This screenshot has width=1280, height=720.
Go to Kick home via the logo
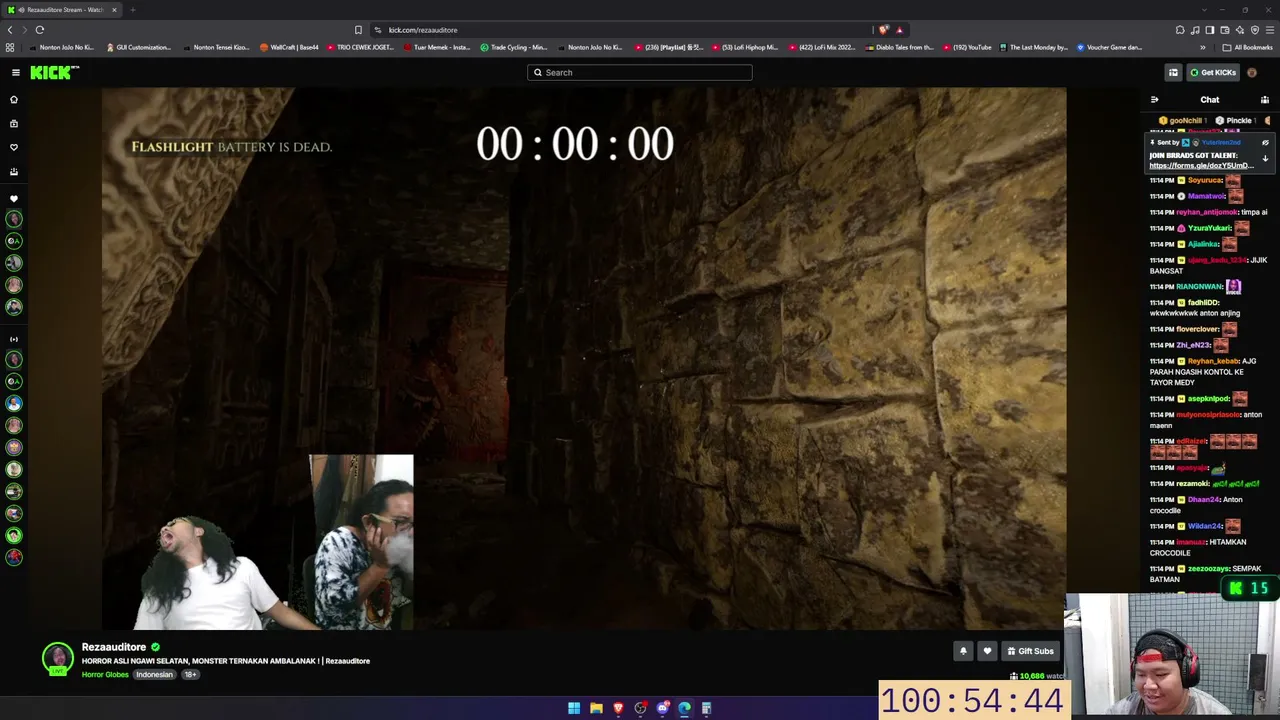coord(54,72)
